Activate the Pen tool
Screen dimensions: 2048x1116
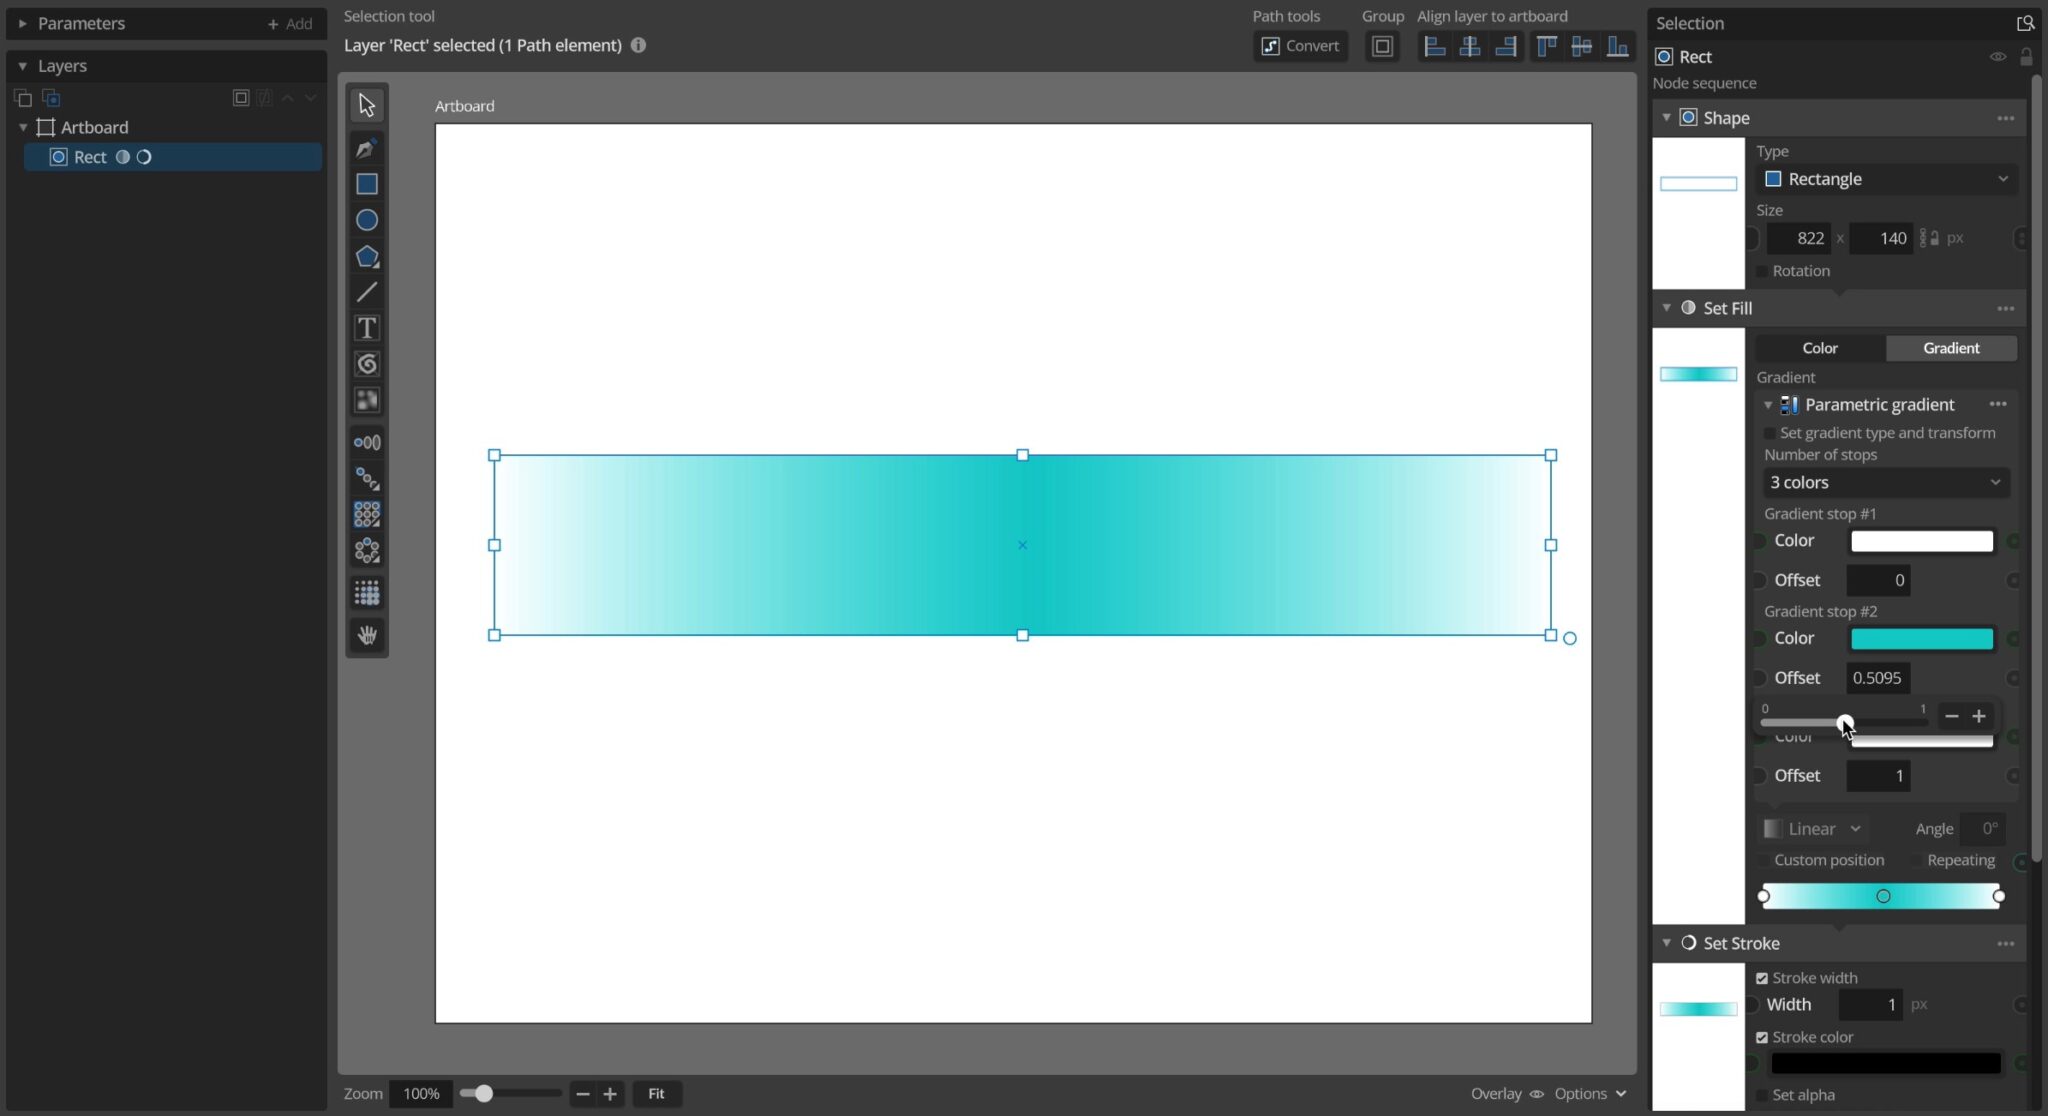(367, 147)
